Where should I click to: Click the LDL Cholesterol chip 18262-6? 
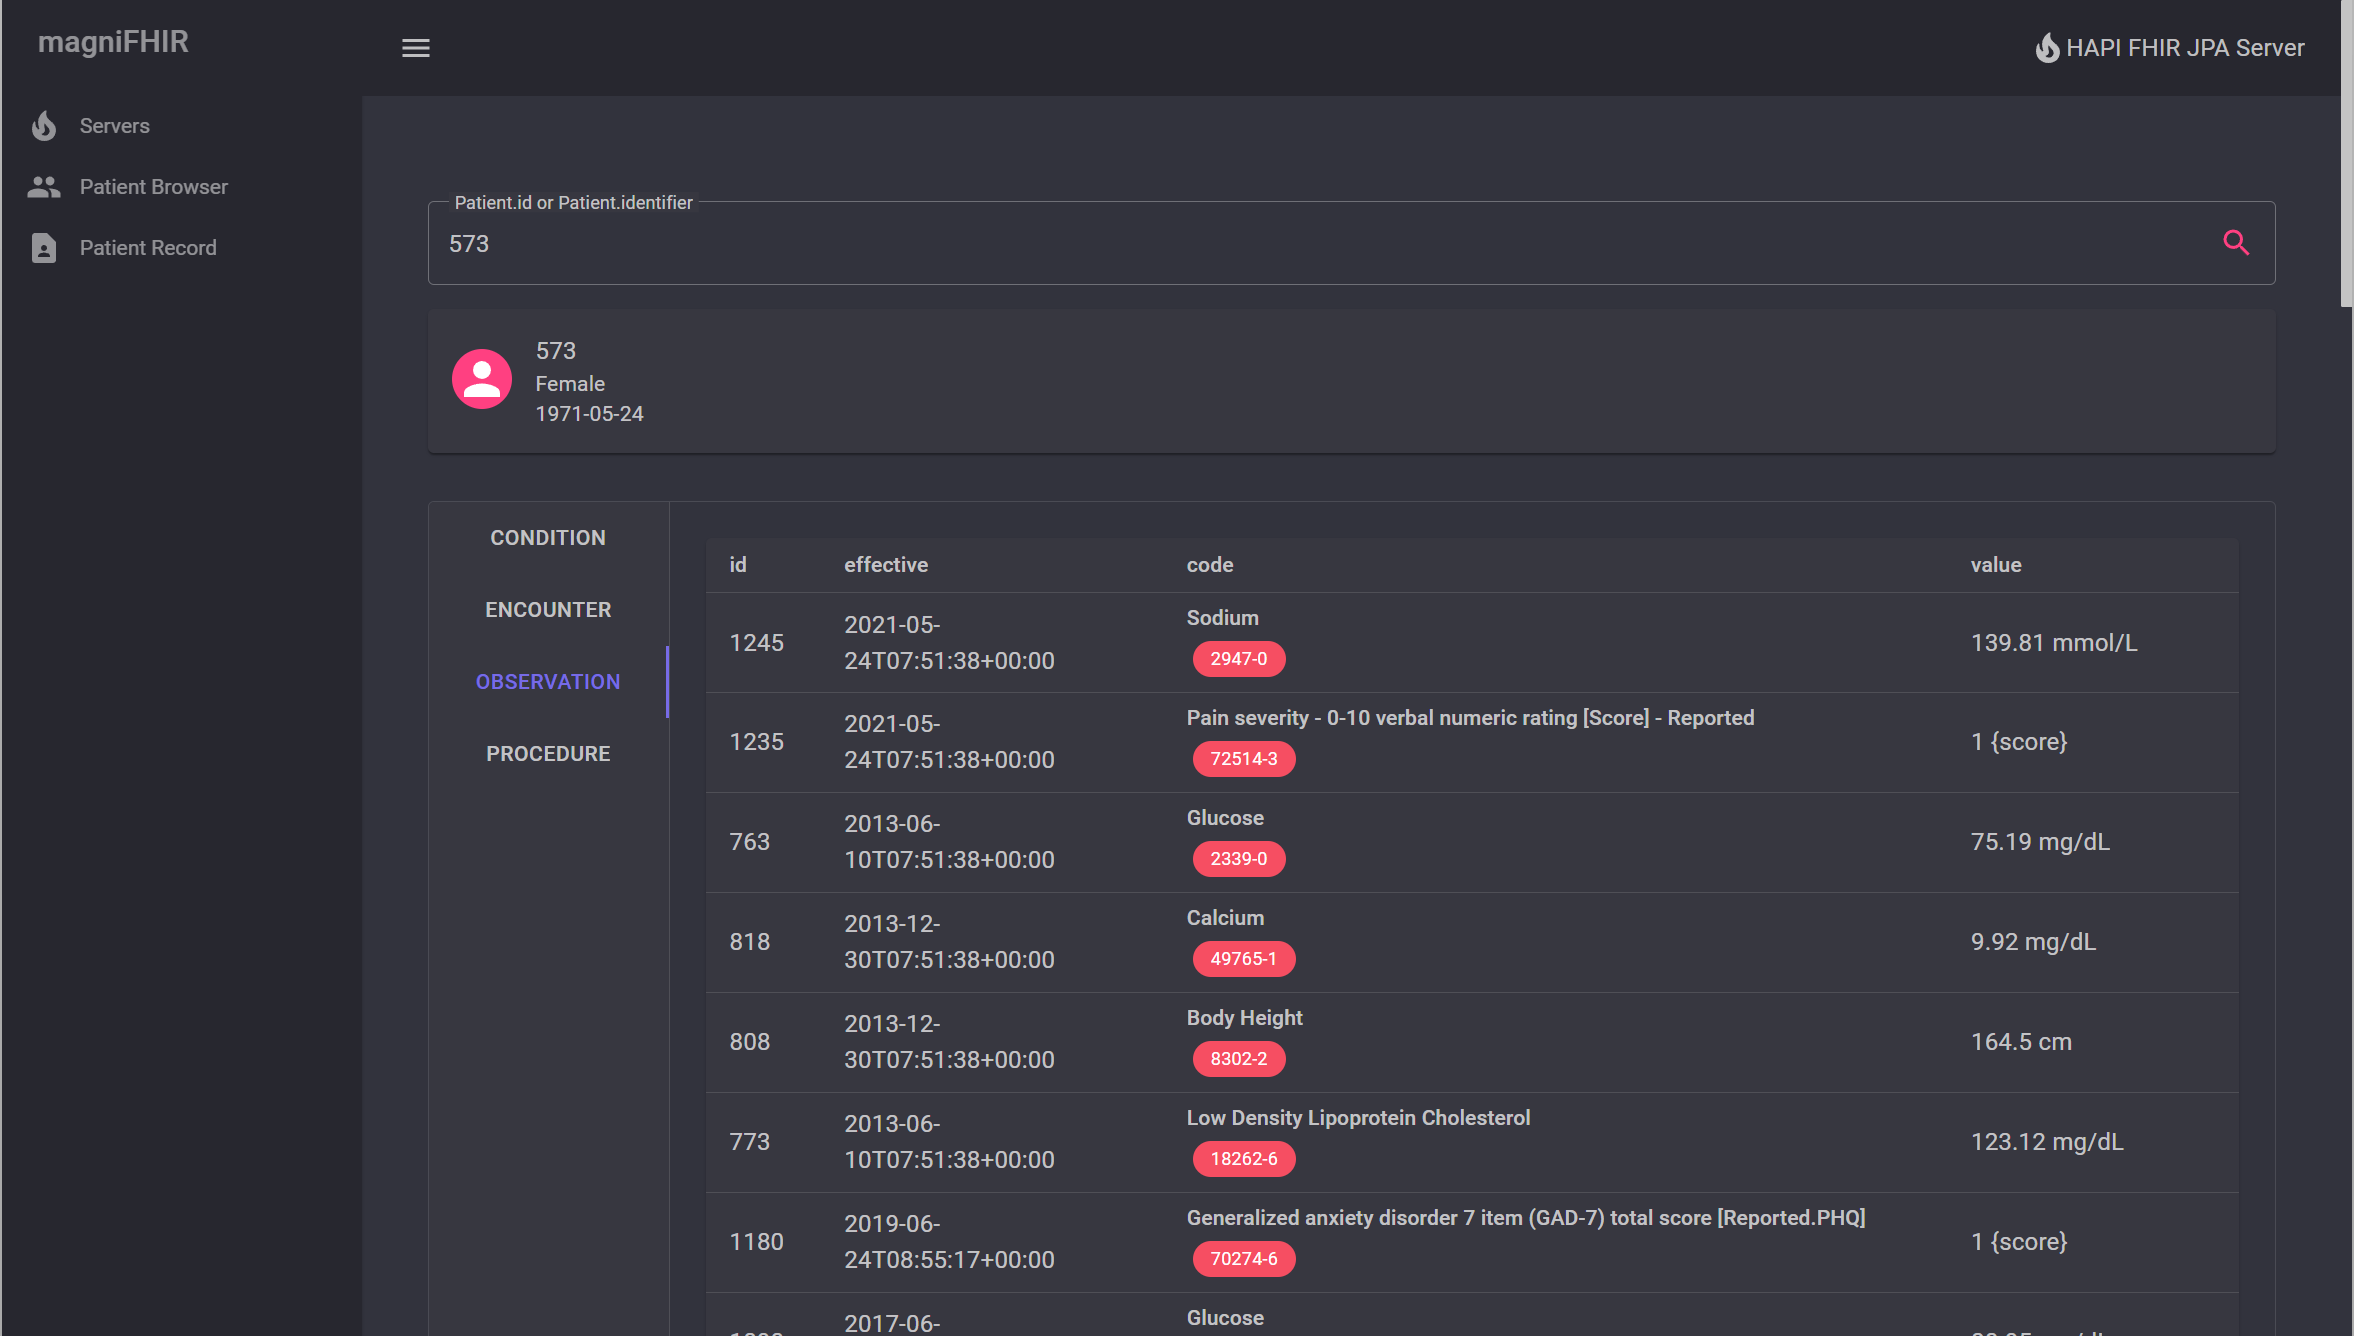point(1243,1159)
